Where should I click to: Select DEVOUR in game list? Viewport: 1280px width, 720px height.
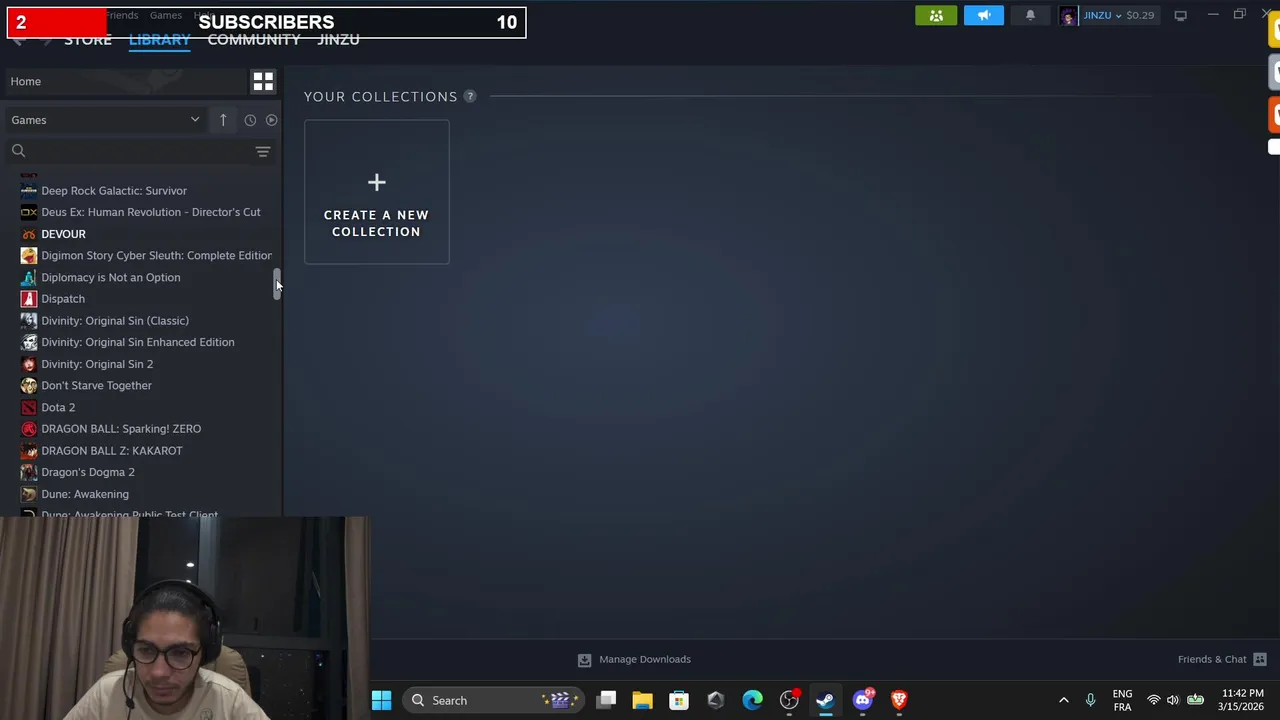63,234
